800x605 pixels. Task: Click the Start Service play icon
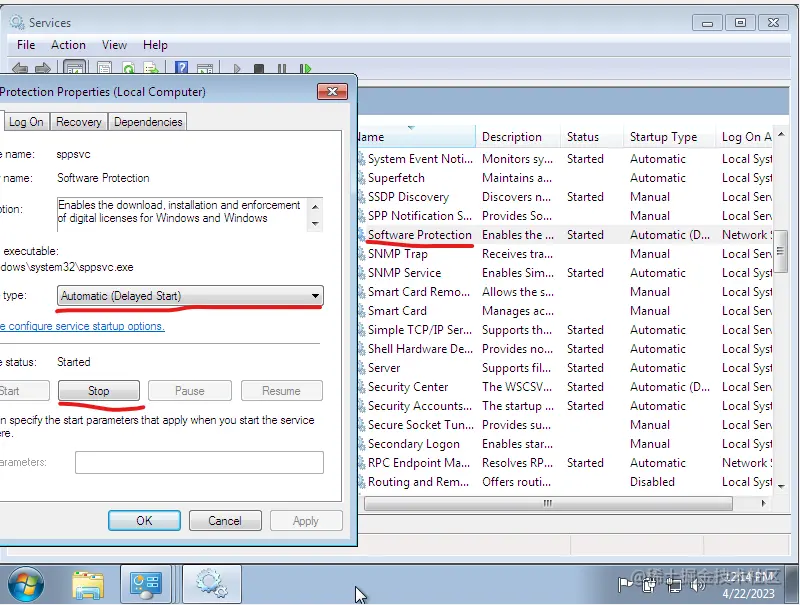click(x=237, y=68)
